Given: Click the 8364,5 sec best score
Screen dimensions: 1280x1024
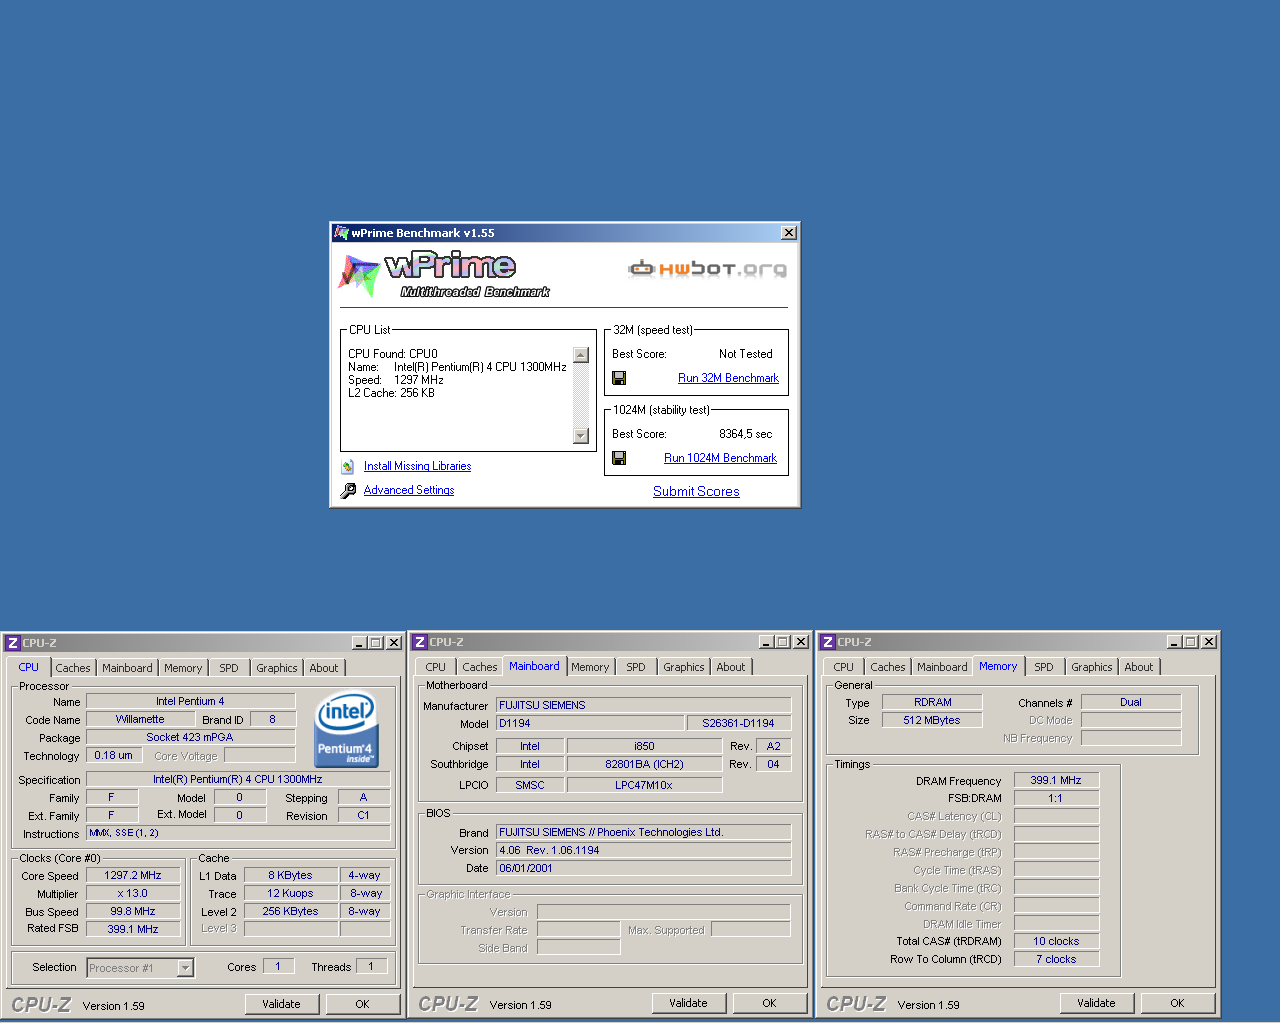Looking at the screenshot, I should pyautogui.click(x=746, y=434).
